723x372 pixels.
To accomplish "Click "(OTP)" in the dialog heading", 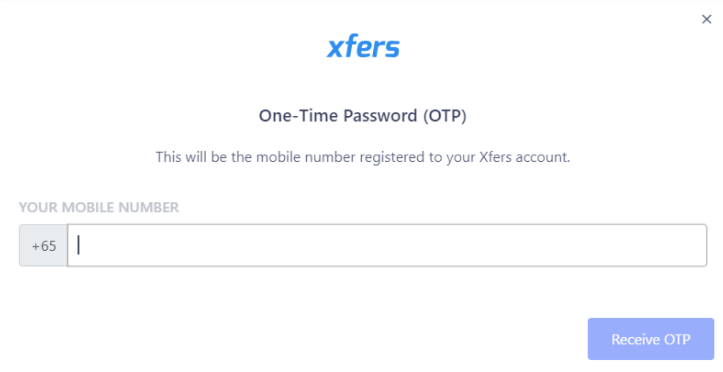I will (x=445, y=115).
